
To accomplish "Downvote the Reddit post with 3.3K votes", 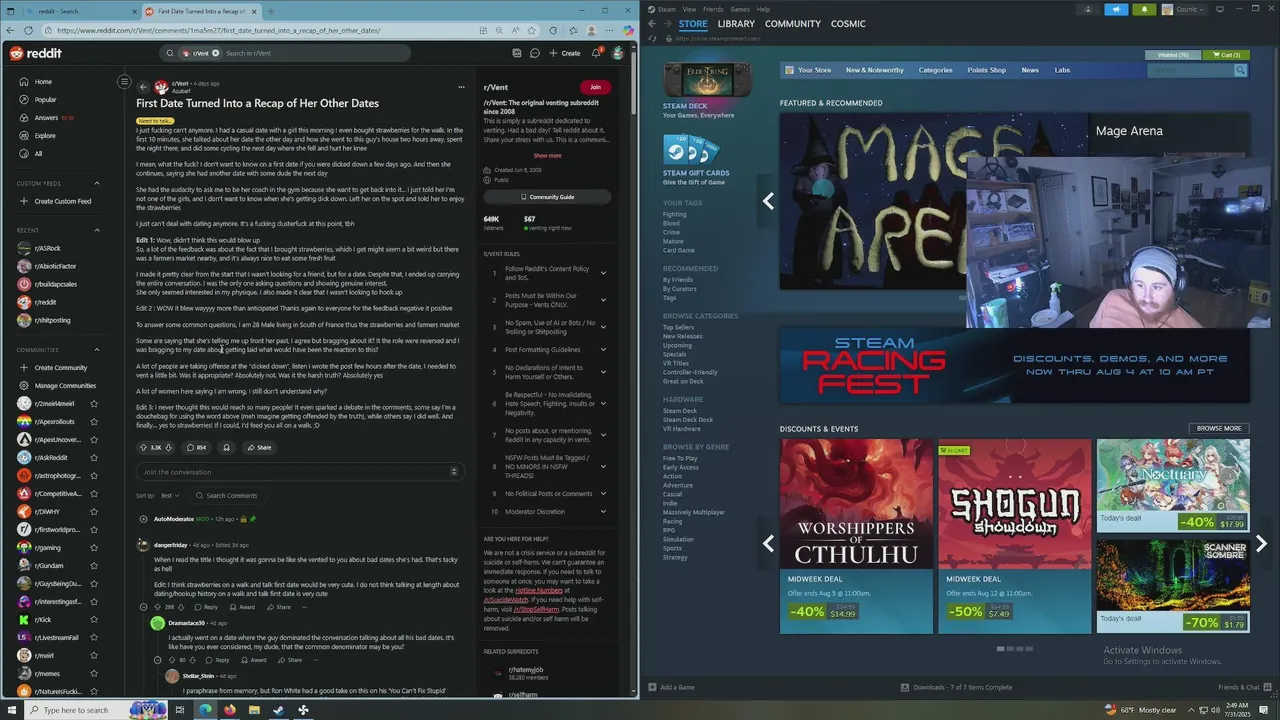I will click(x=168, y=447).
